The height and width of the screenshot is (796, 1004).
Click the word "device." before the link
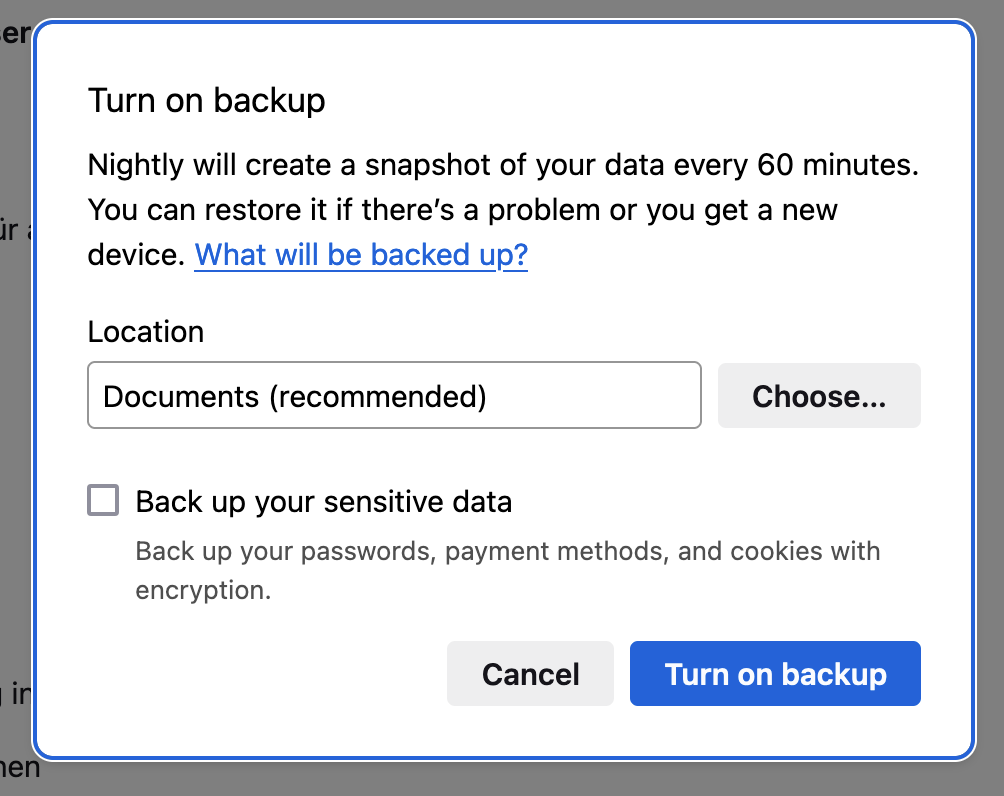click(x=137, y=255)
